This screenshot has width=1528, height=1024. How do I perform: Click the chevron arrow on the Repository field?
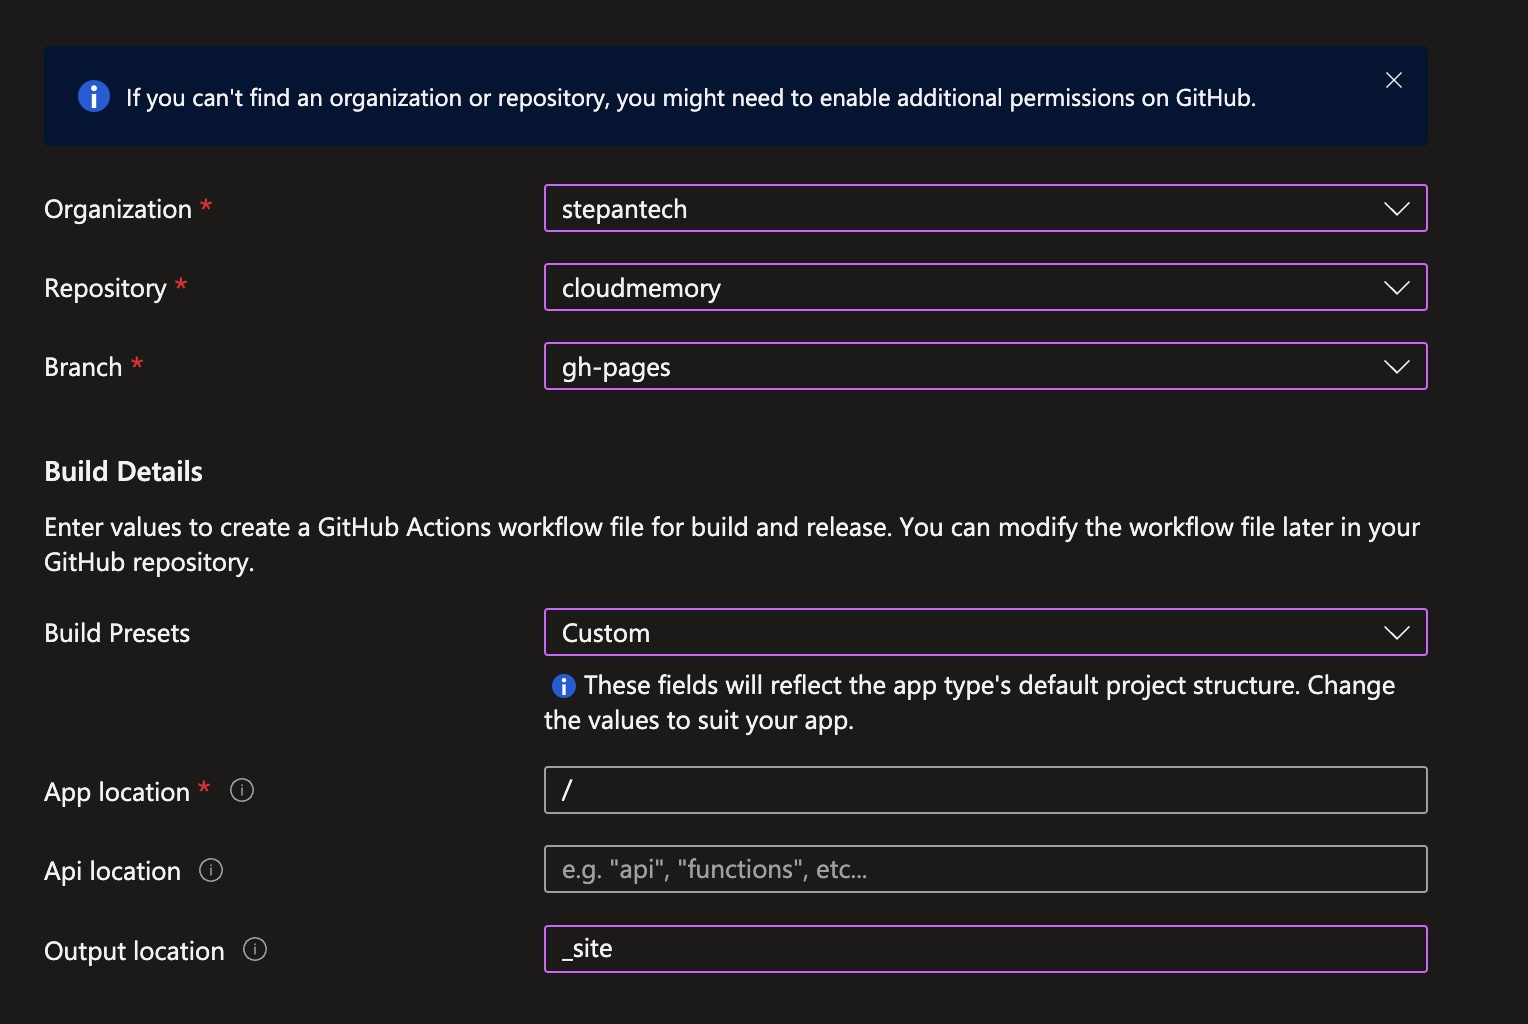click(1396, 288)
